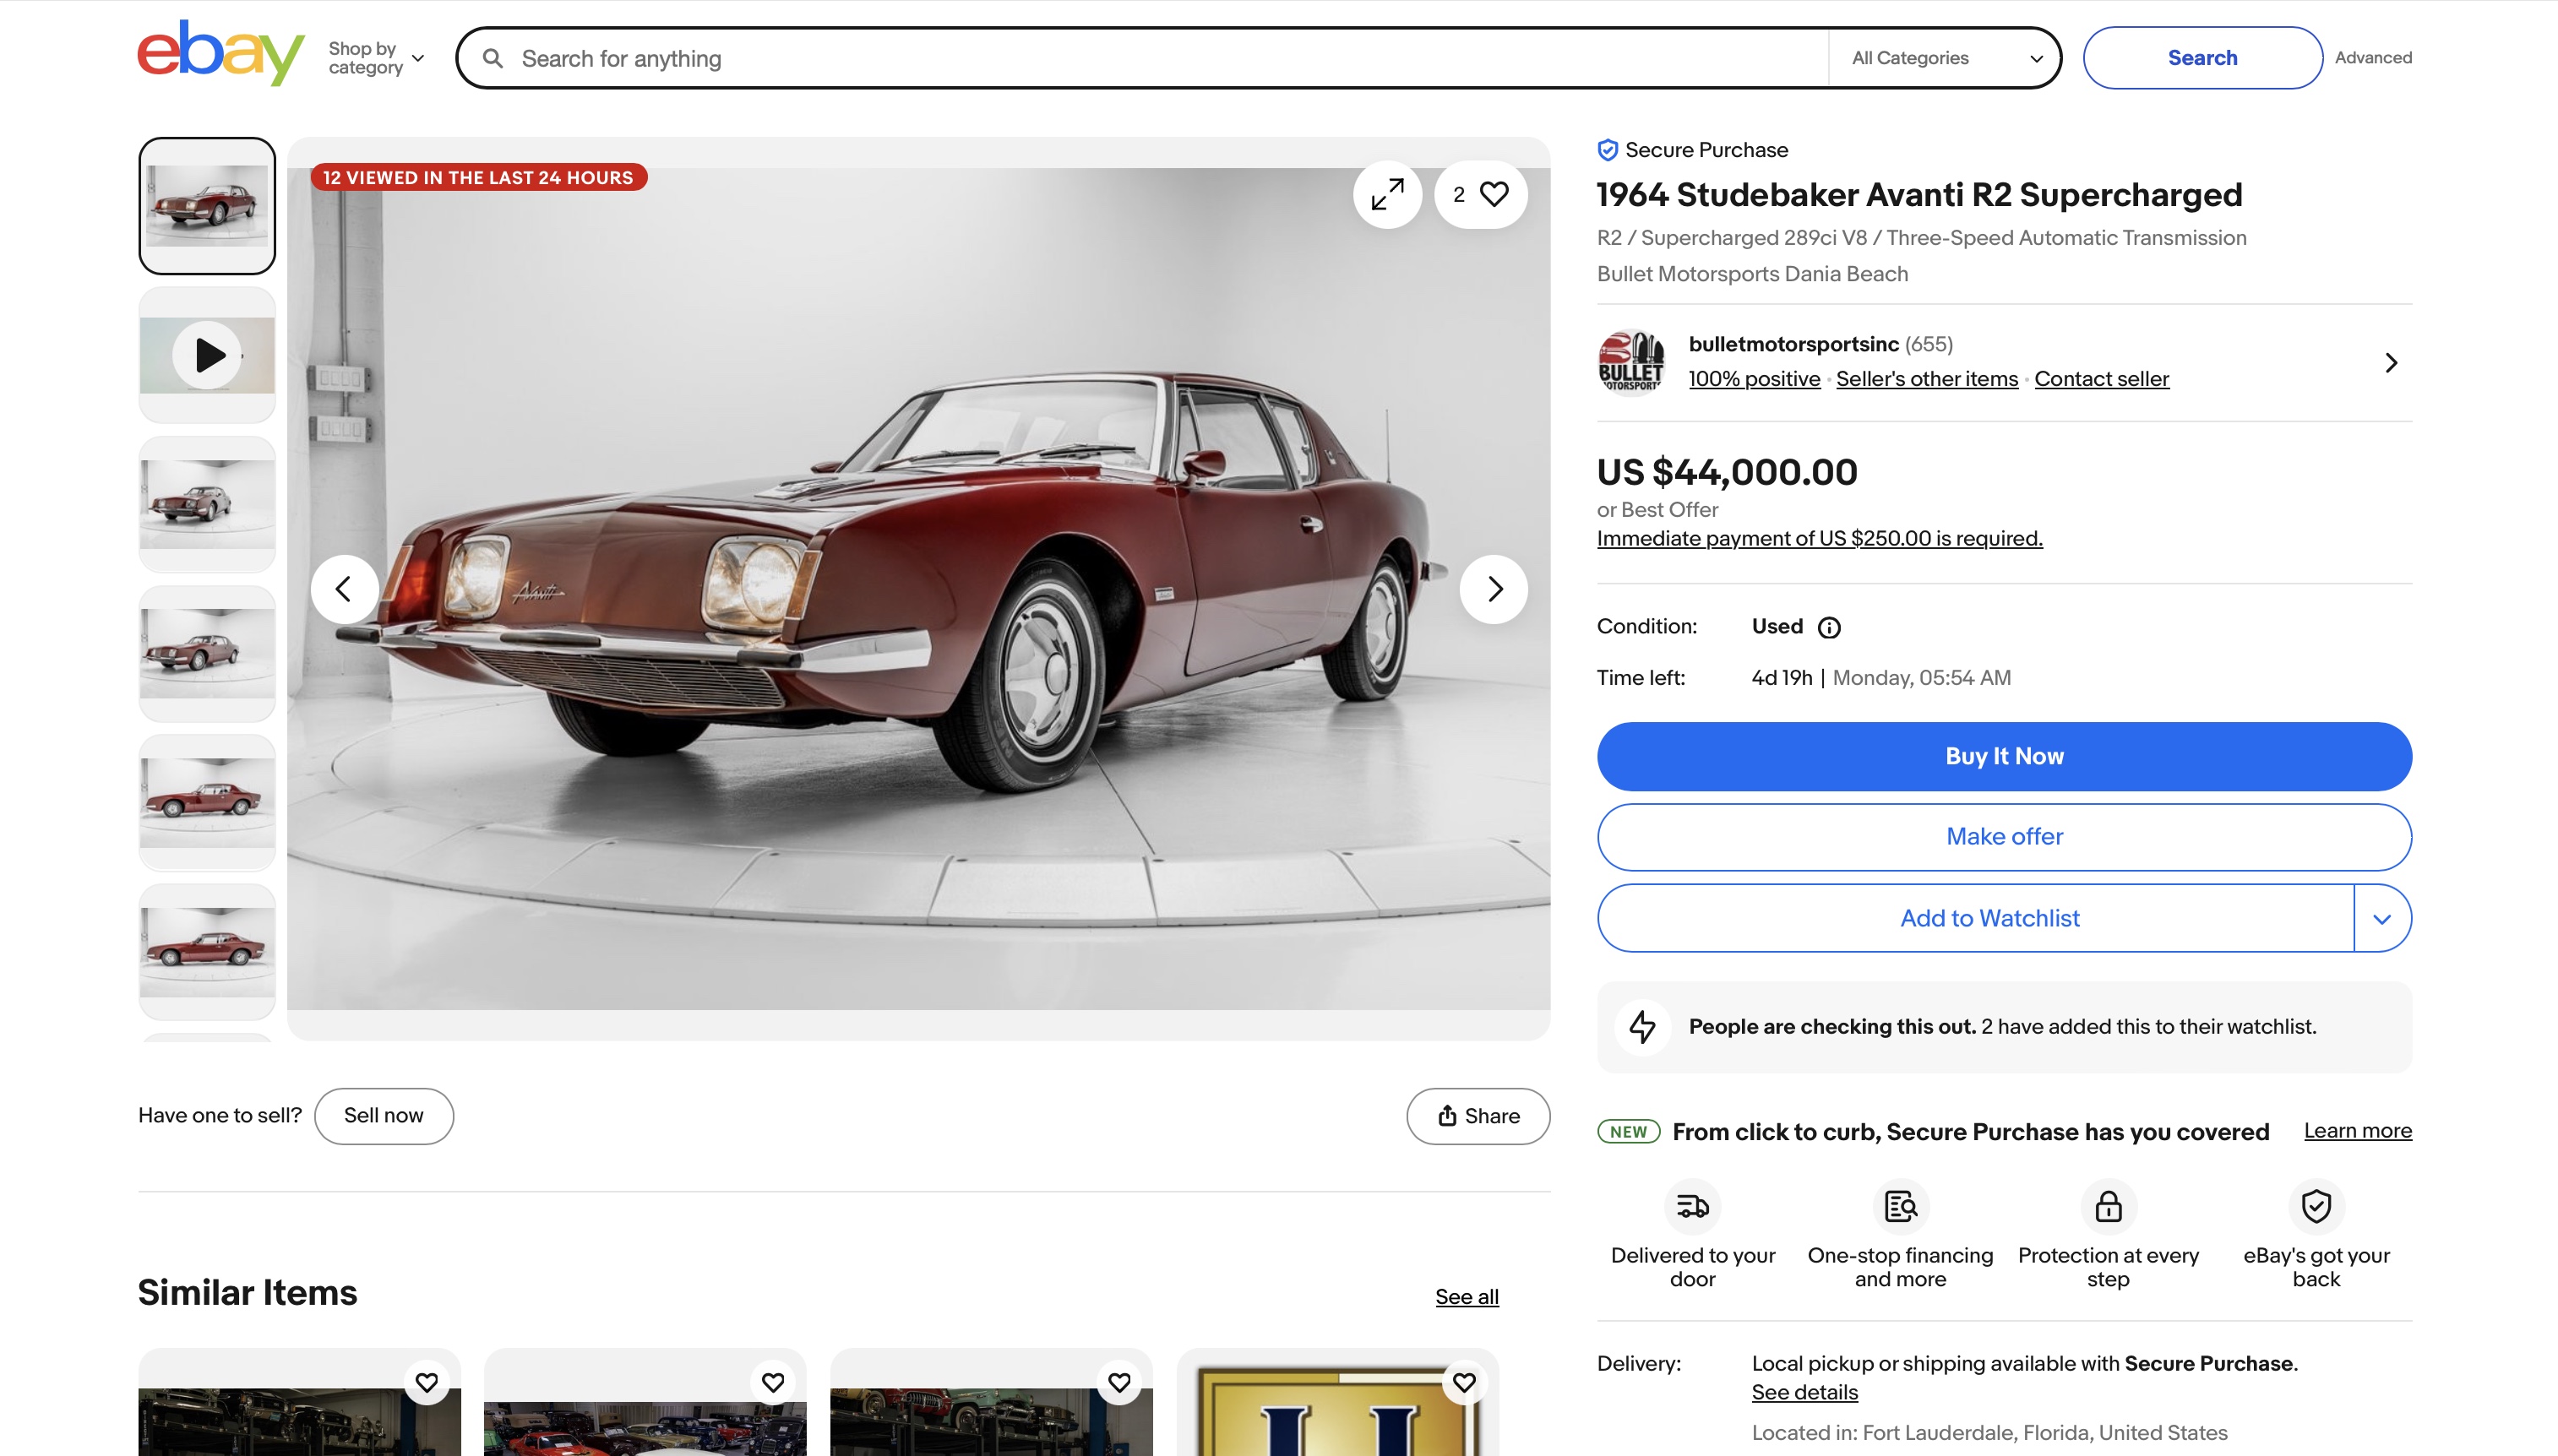Click the bulletmotorsportsinc seller logo
This screenshot has height=1456, width=2558.
click(x=1631, y=362)
